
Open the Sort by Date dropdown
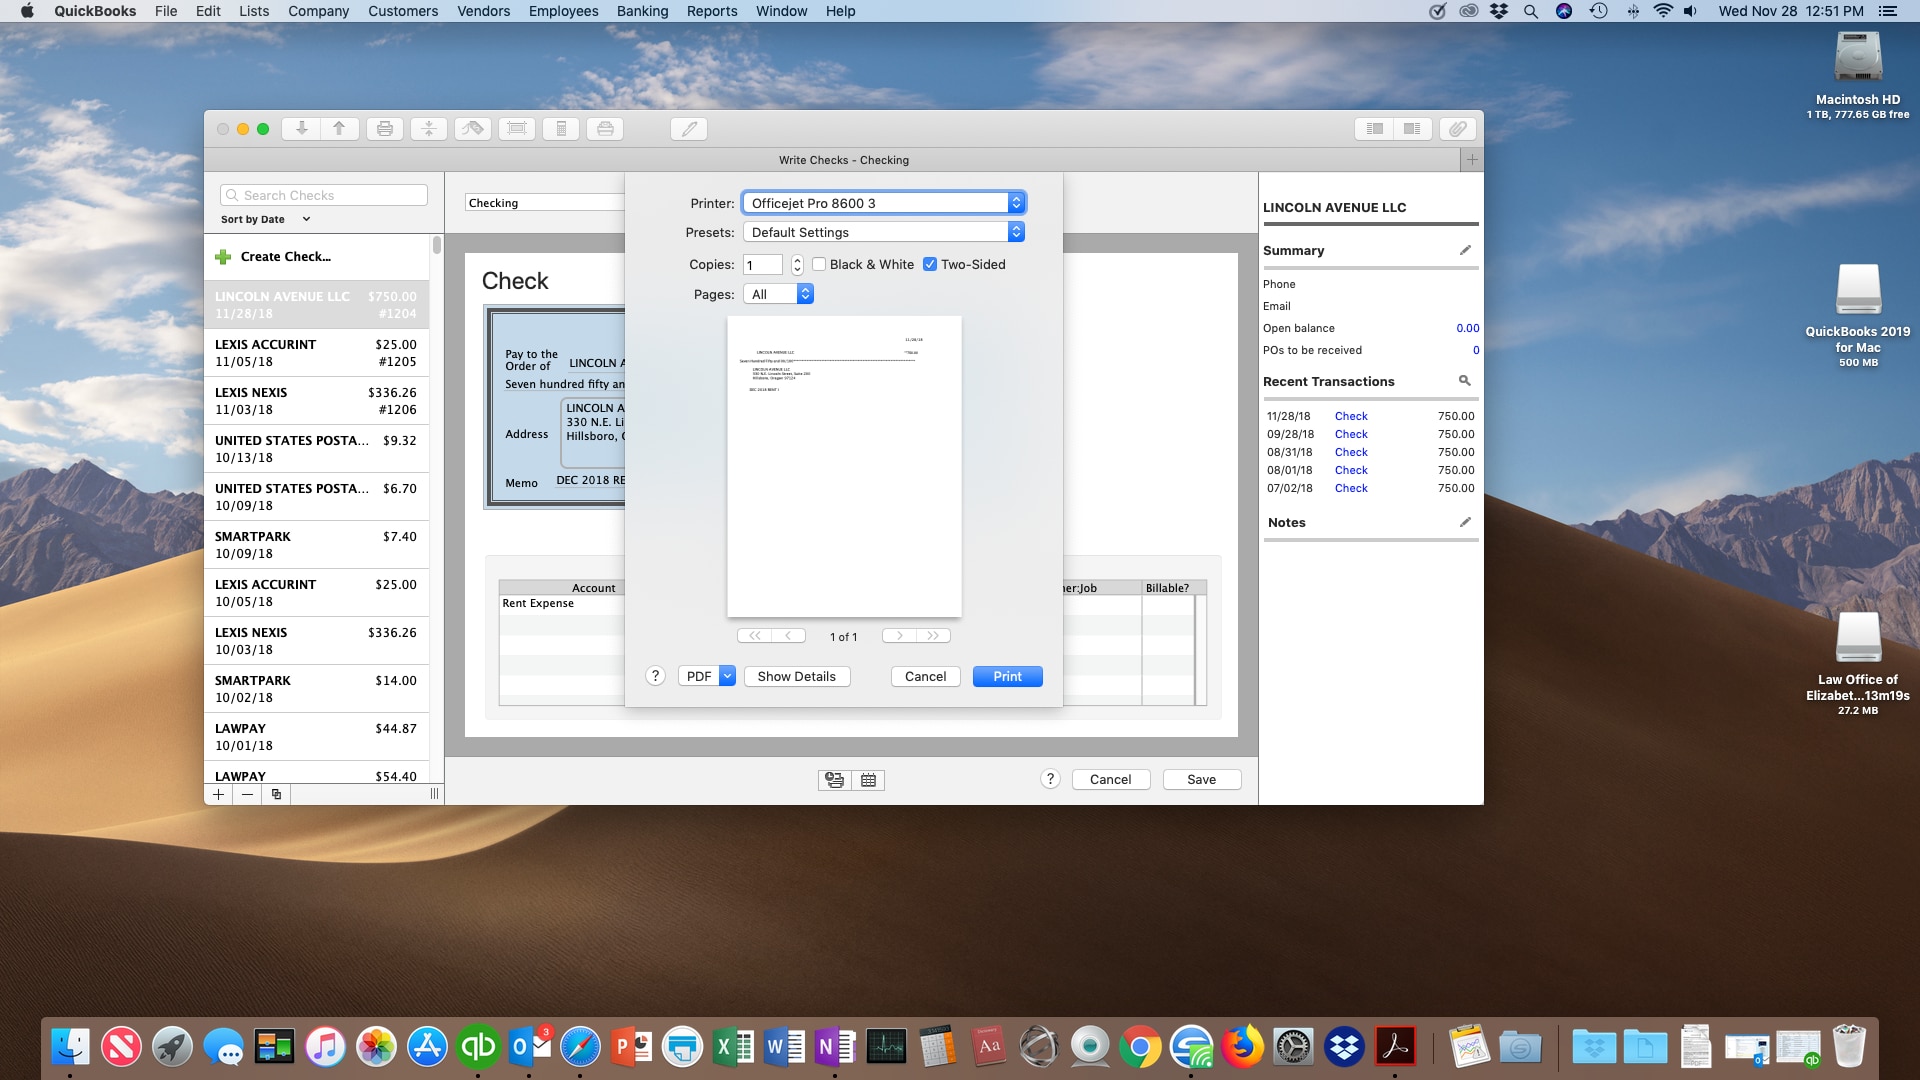(266, 219)
